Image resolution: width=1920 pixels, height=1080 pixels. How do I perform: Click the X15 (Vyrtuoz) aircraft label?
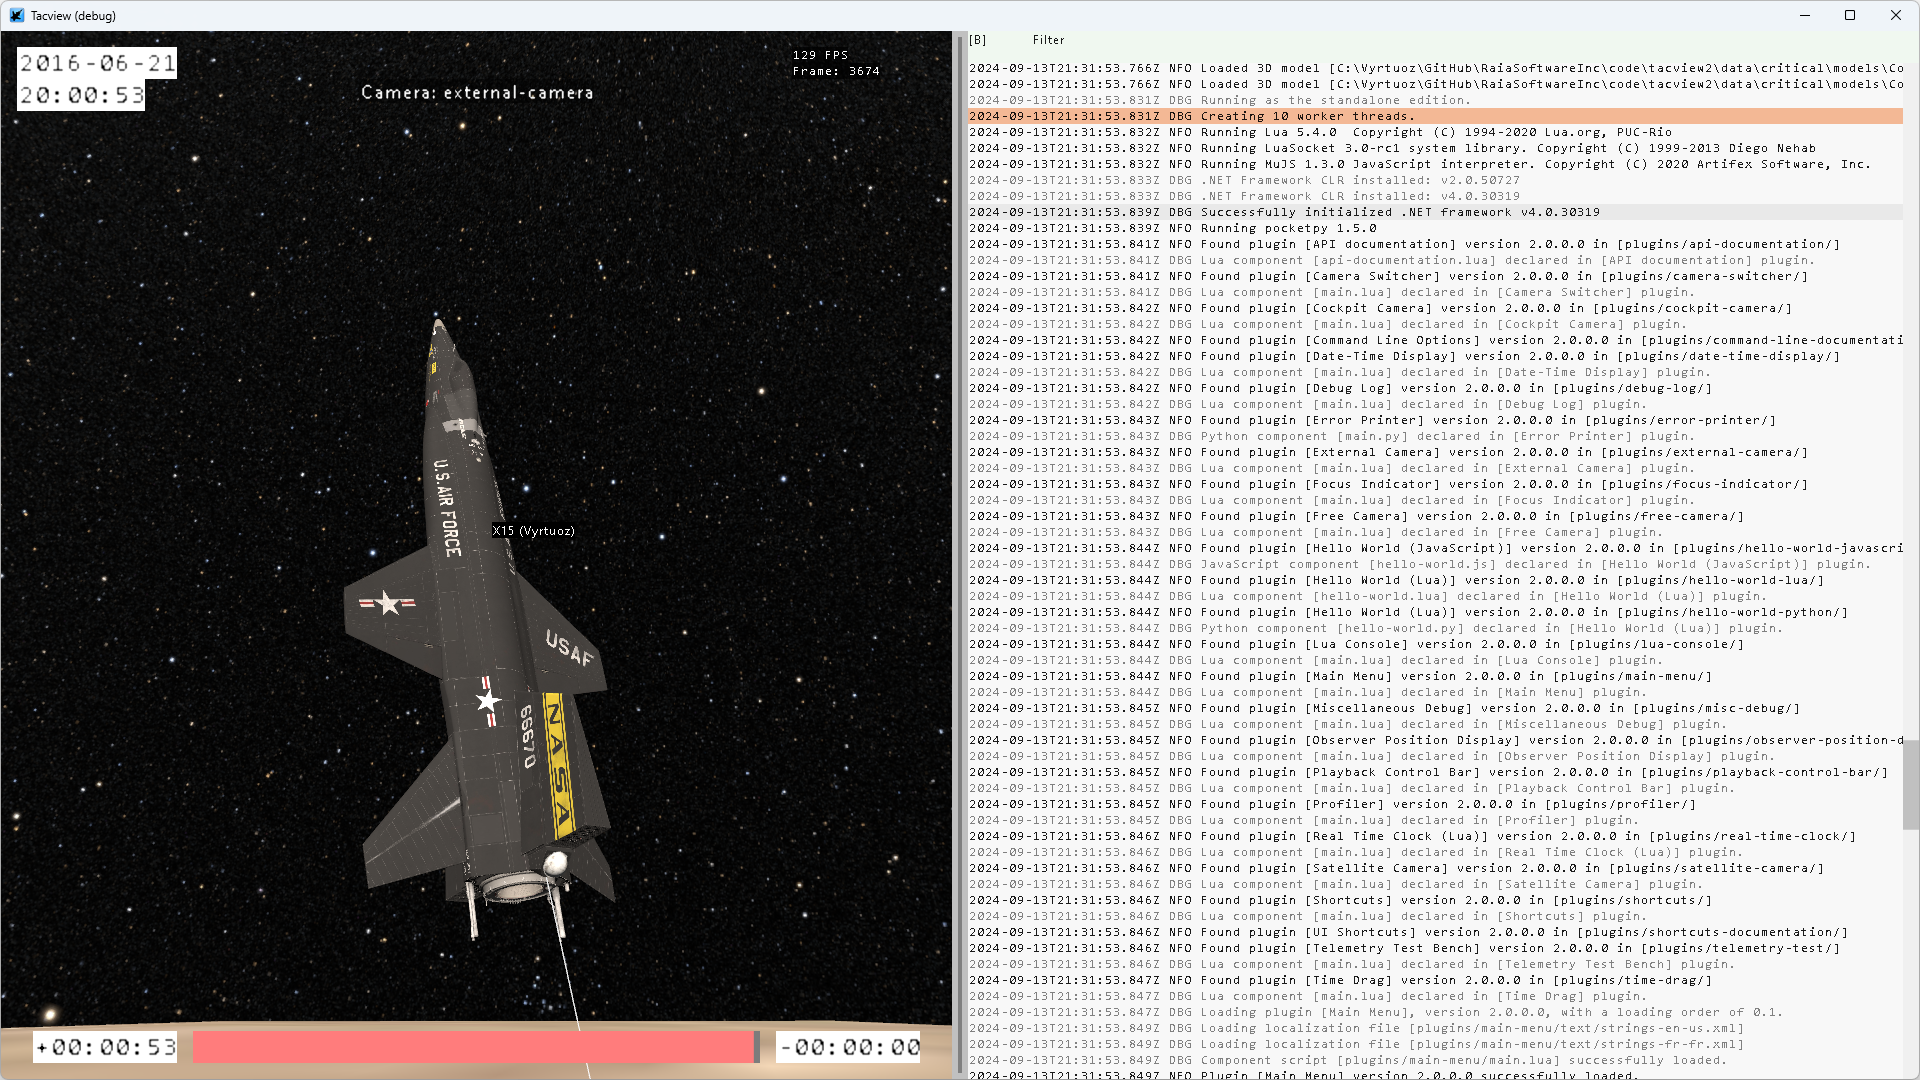click(x=533, y=531)
